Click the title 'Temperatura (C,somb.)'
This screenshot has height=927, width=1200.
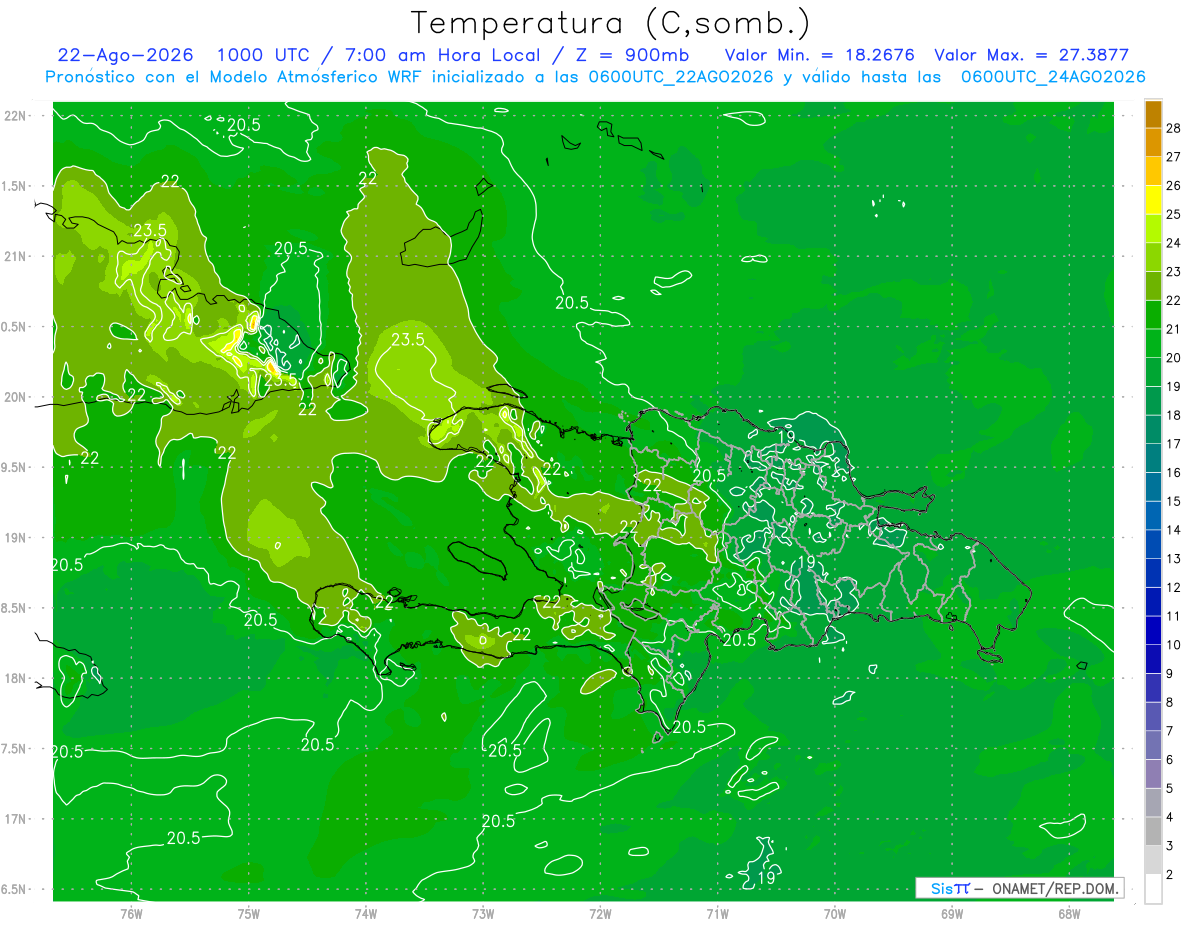[x=610, y=24]
